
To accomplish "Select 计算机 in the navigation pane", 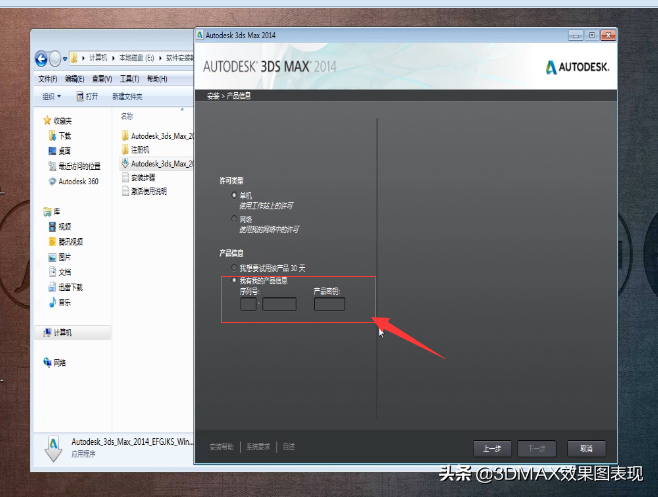I will click(72, 332).
